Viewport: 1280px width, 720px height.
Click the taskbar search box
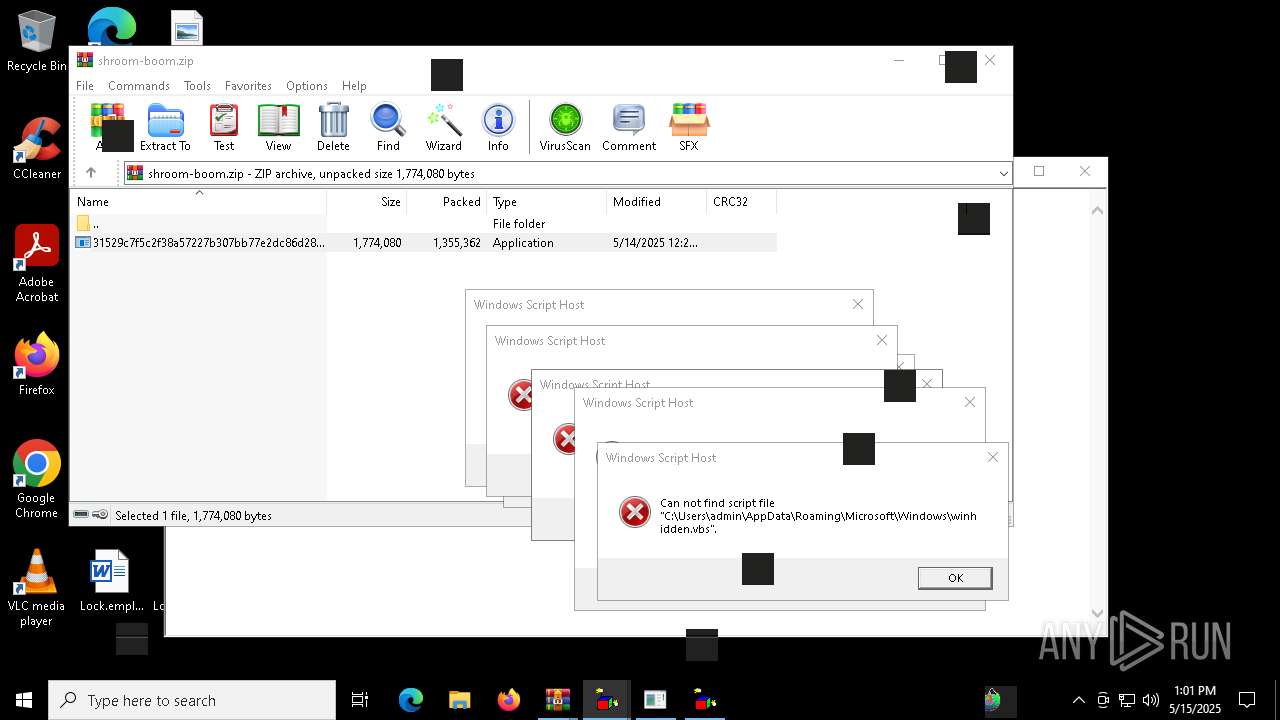[192, 700]
